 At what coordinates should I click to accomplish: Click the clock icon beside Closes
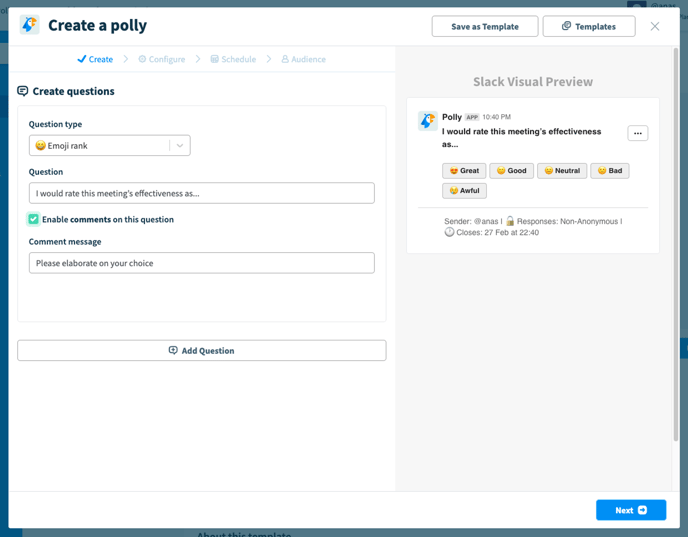coord(449,232)
